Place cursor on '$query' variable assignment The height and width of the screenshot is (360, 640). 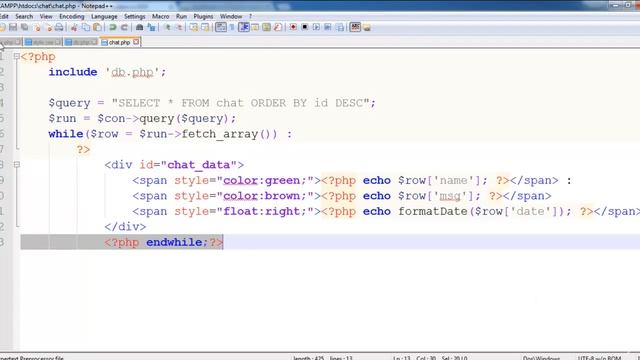[x=69, y=103]
